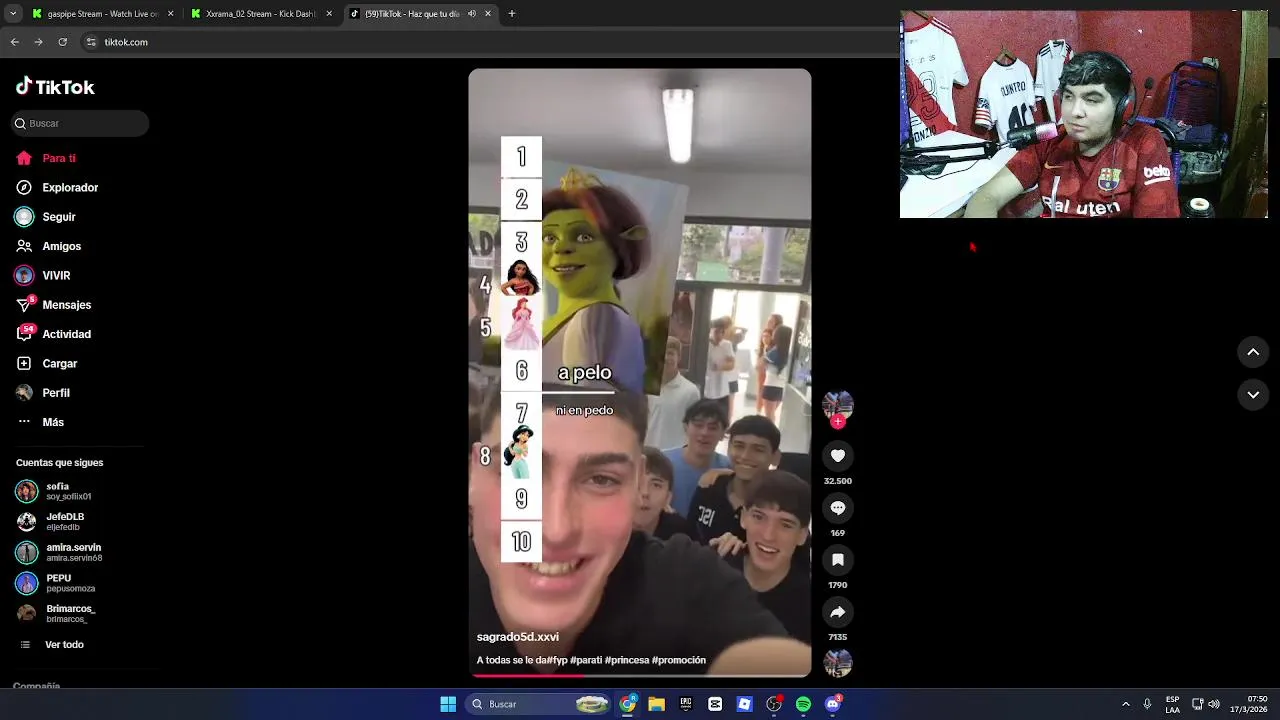Open Roblox from the taskbar

coord(744,704)
